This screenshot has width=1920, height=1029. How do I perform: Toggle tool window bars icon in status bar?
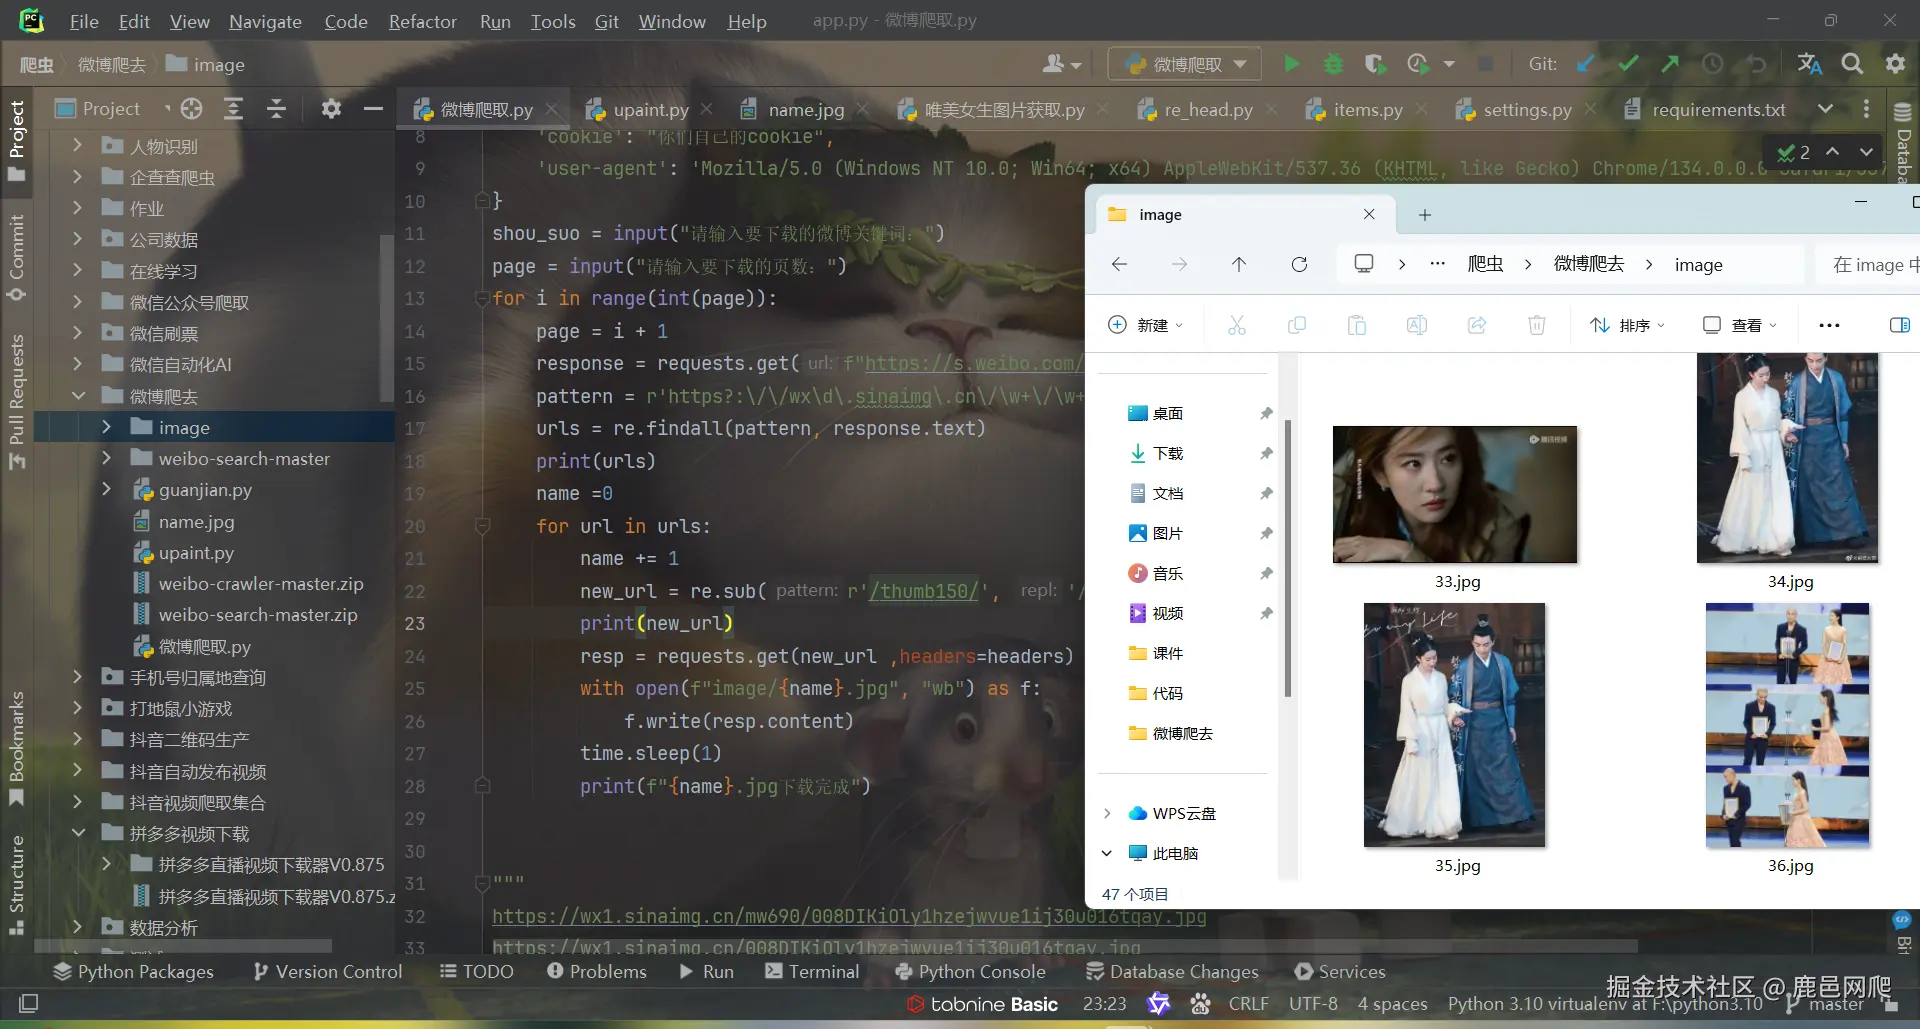point(29,1003)
